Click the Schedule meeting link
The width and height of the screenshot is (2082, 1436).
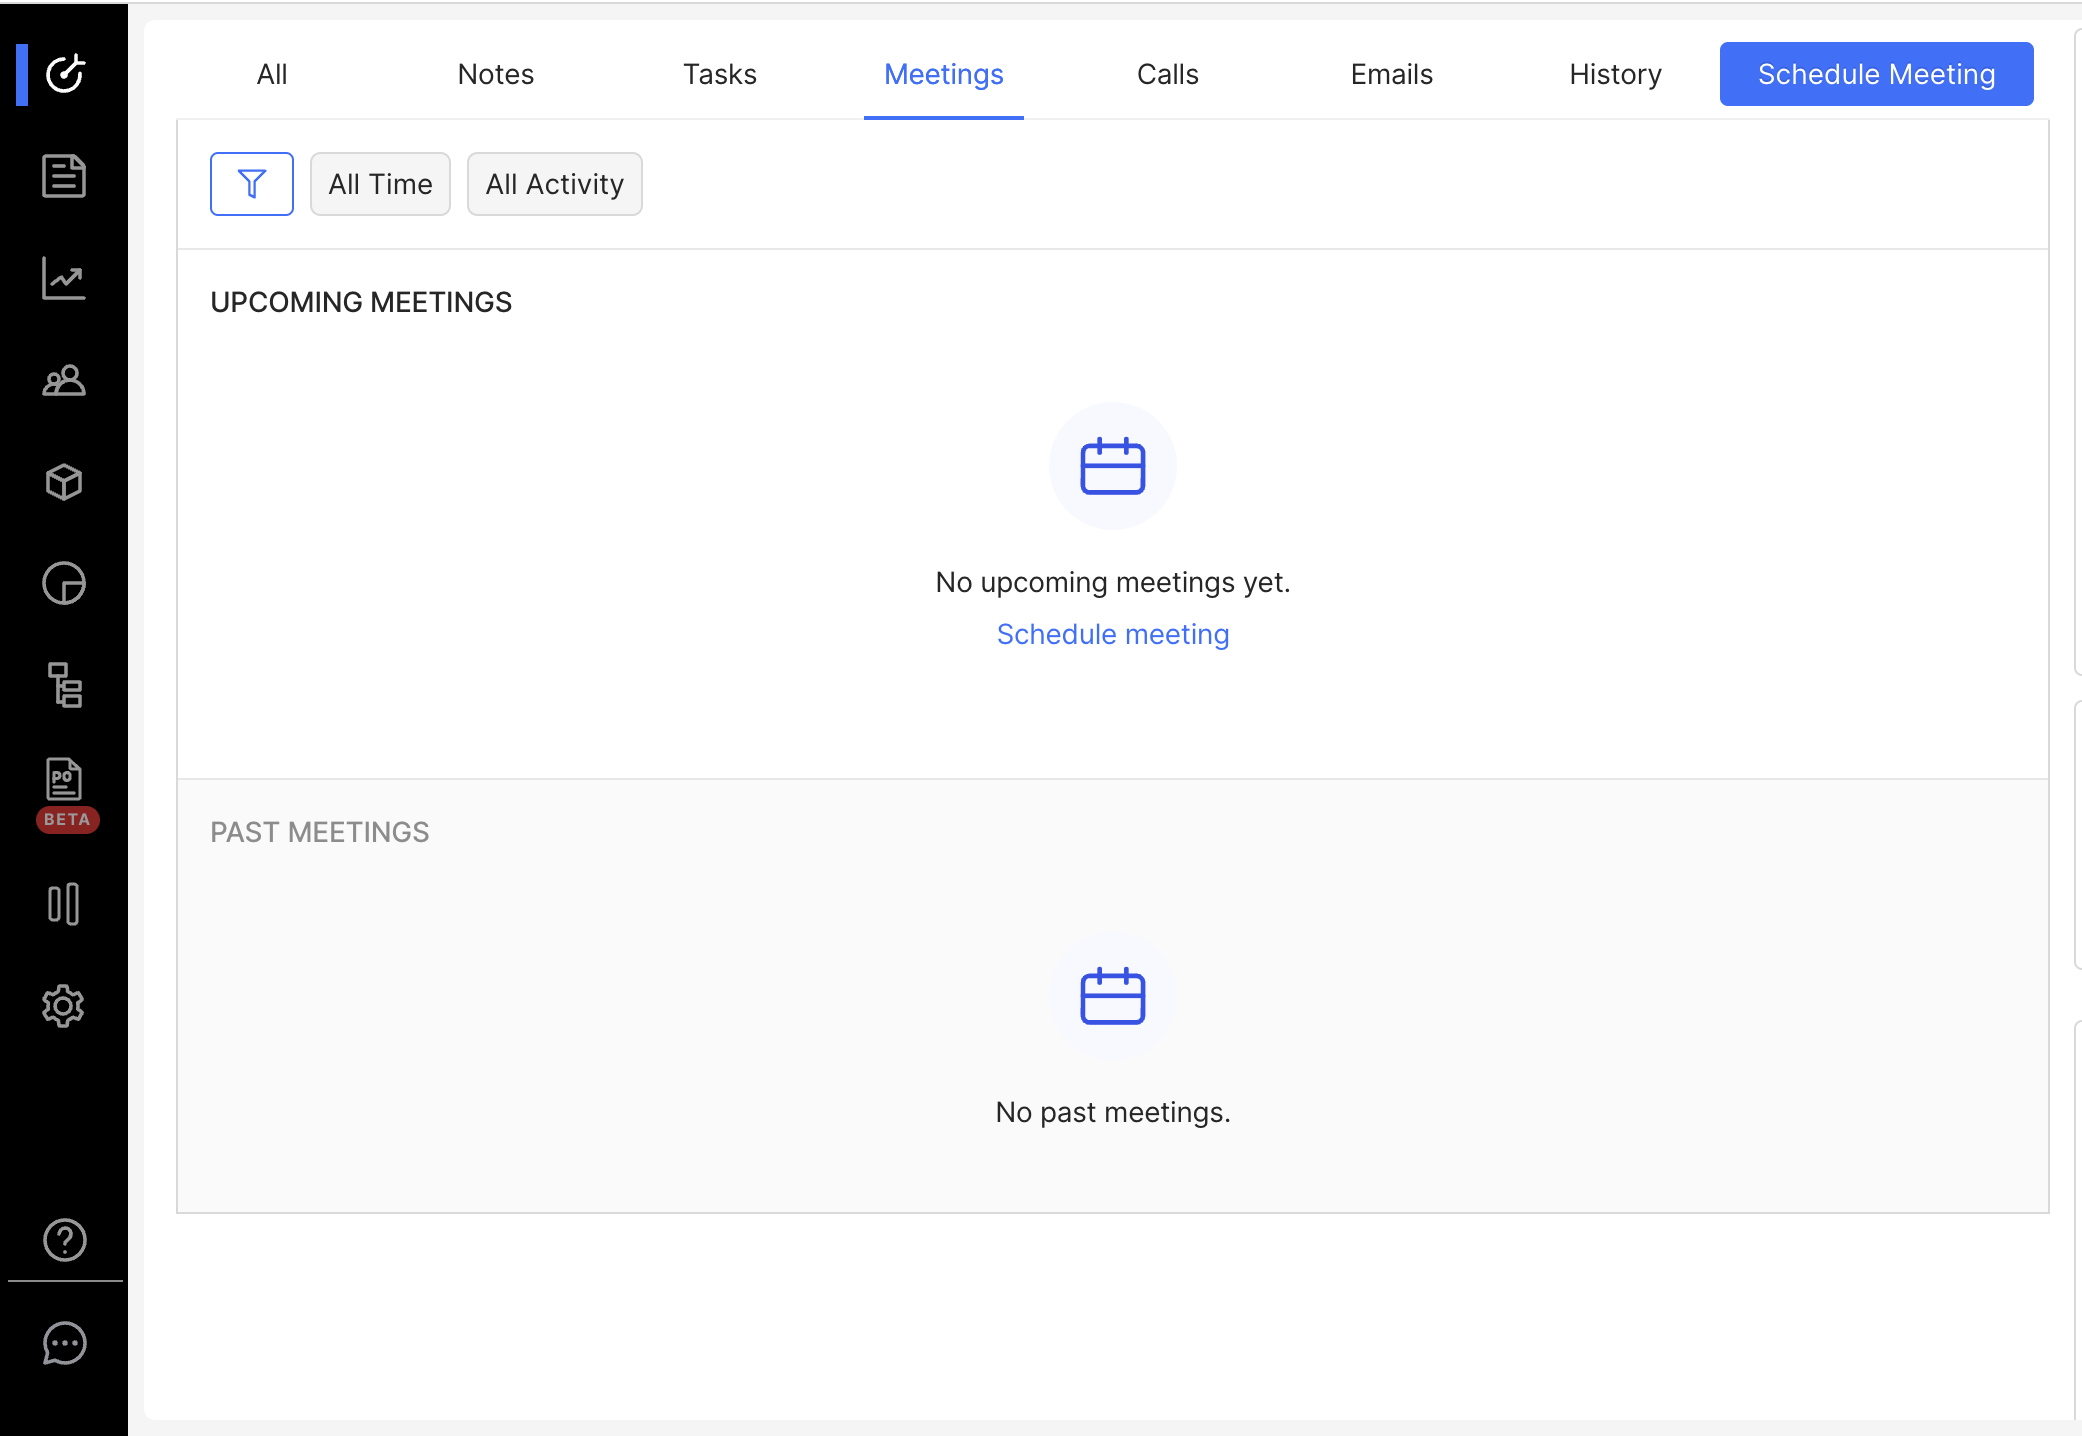tap(1112, 634)
